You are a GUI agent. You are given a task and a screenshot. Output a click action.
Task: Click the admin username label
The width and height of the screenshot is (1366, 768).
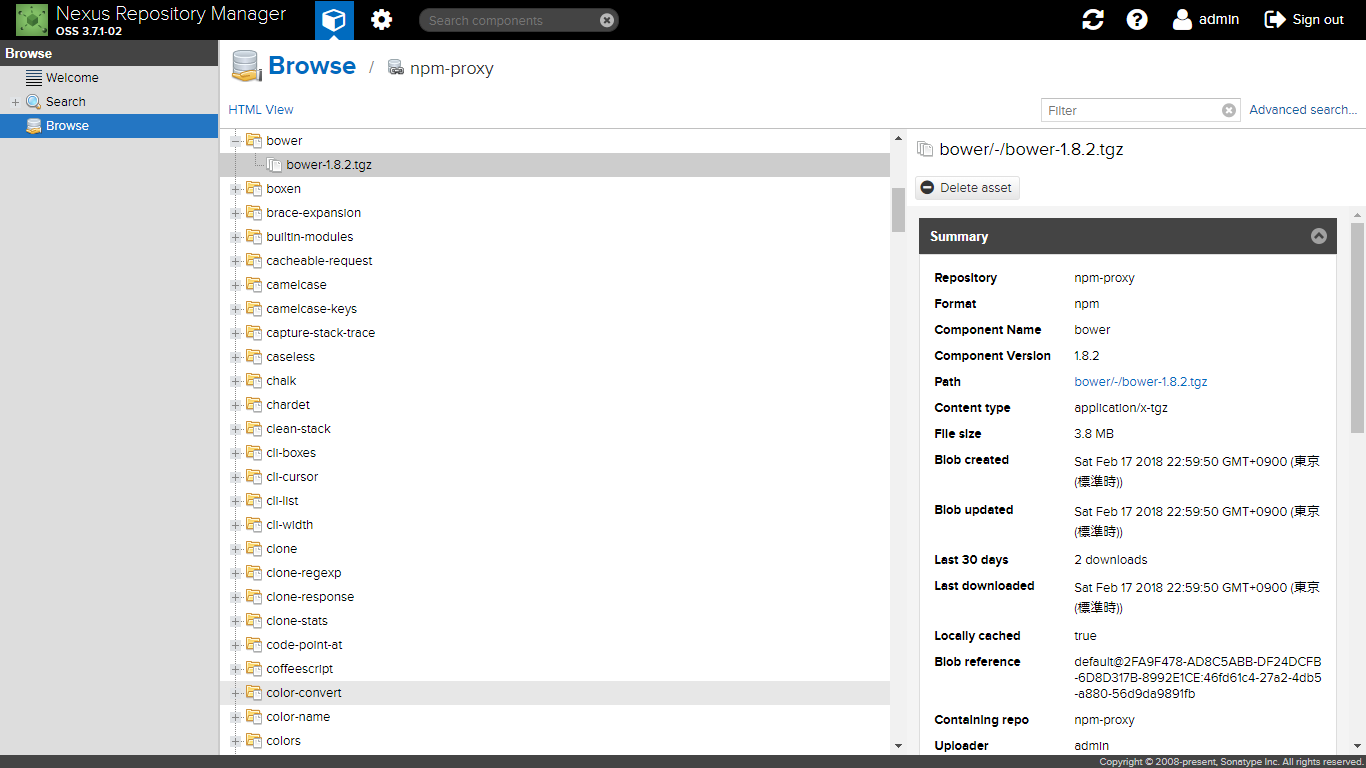pos(1219,19)
